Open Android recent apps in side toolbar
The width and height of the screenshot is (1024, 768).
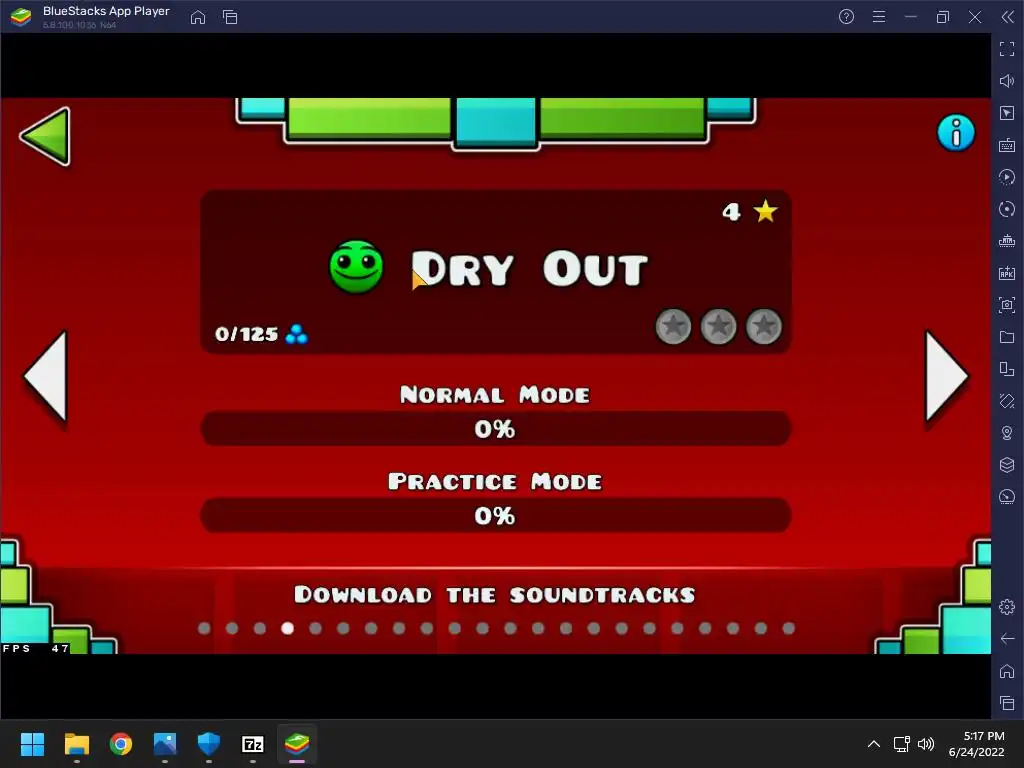[x=1007, y=703]
